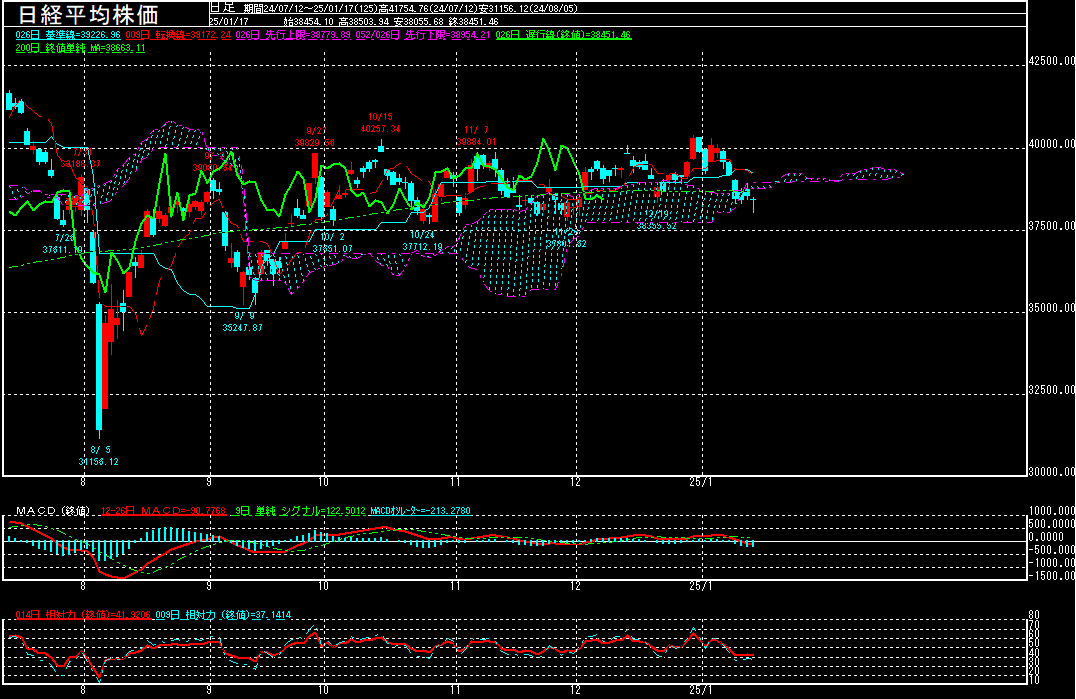Click the 日足 期間 header line
This screenshot has height=699, width=1076.
[393, 8]
